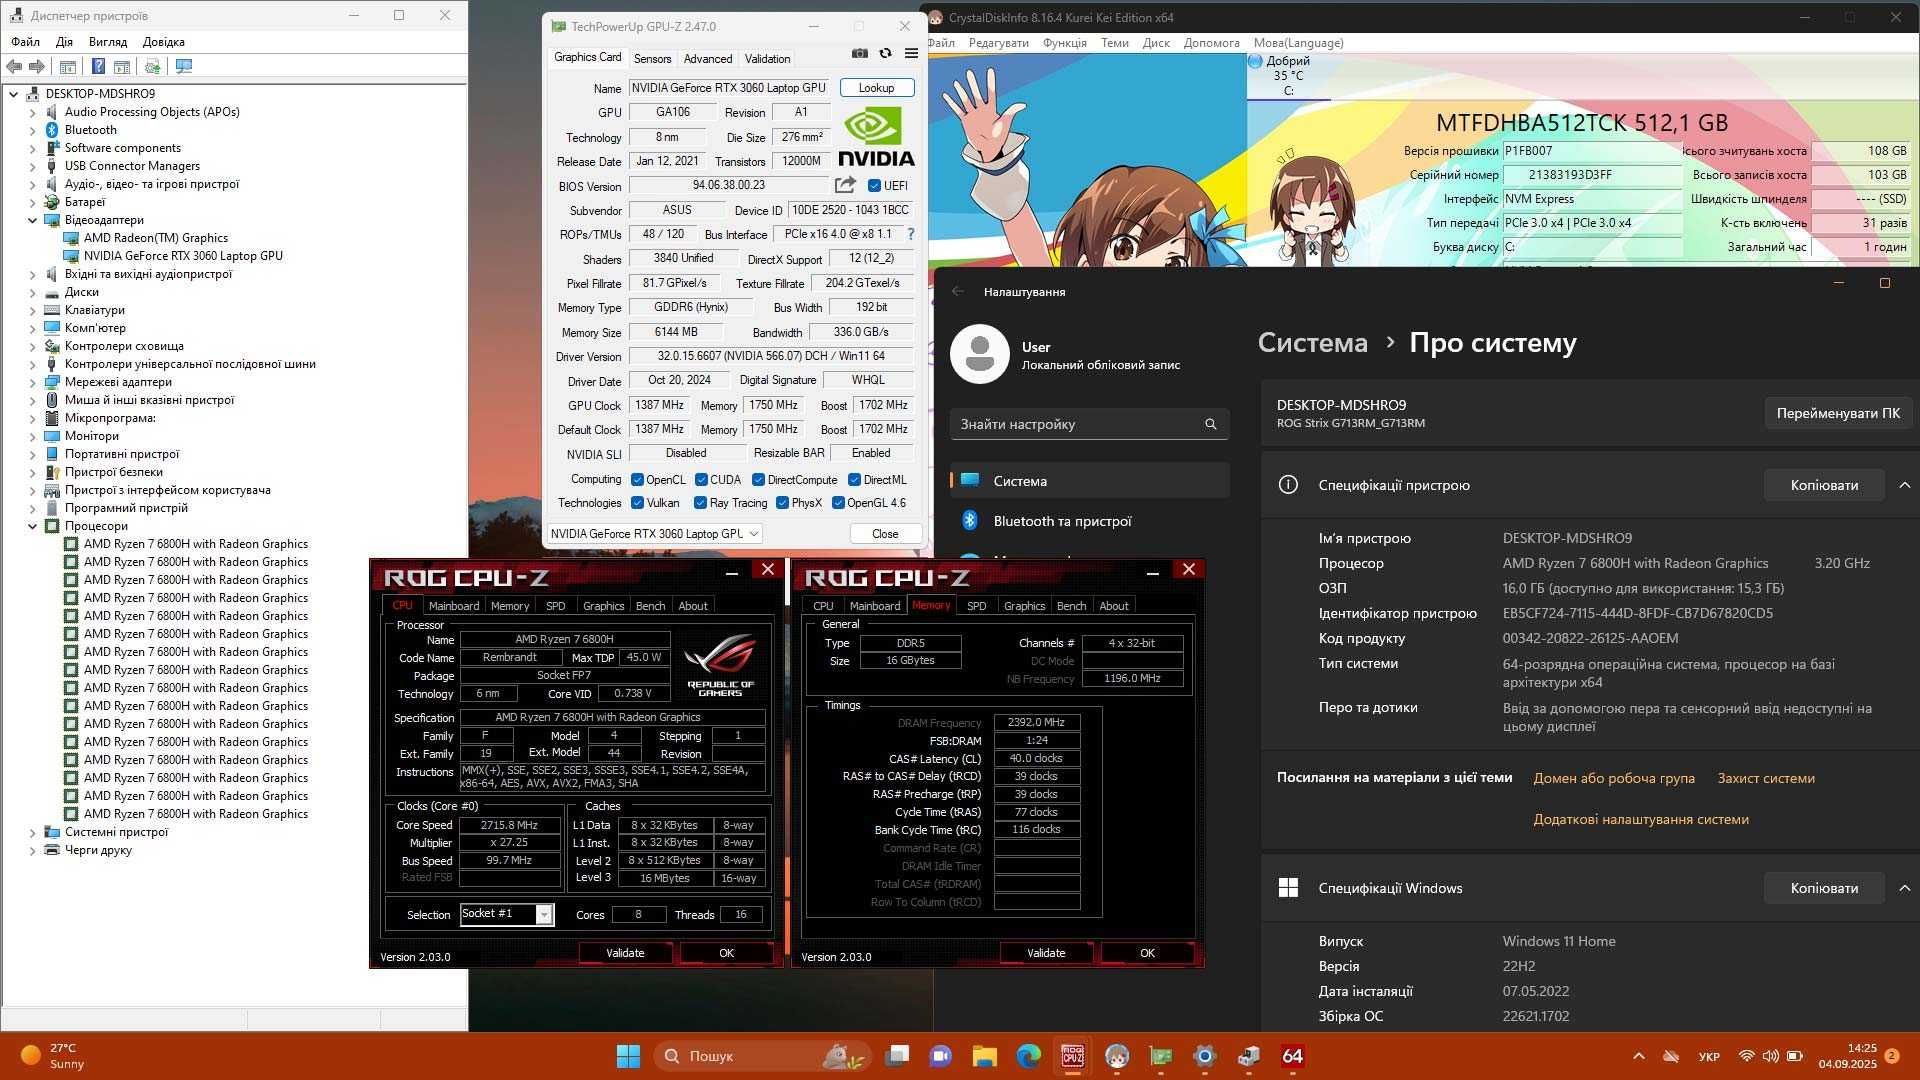Click the red 64 taskbar icon
Image resolution: width=1920 pixels, height=1080 pixels.
coord(1293,1056)
